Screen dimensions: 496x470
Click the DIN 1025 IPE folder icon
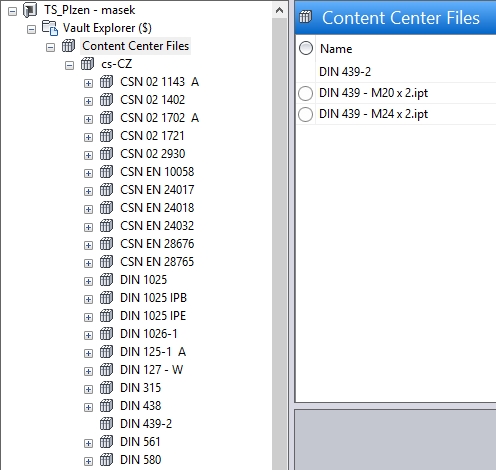coord(106,316)
